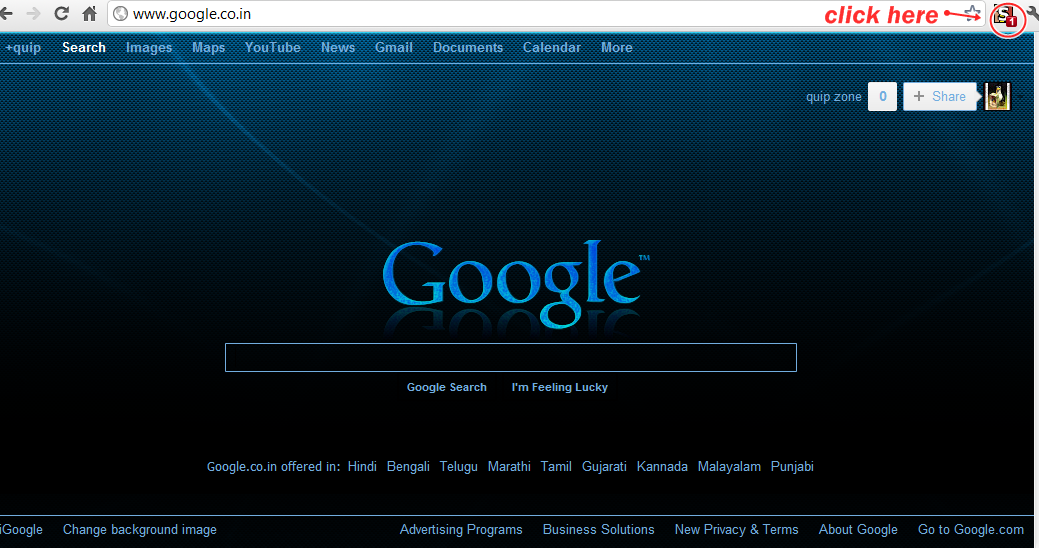Open Advertising Programs link
This screenshot has width=1039, height=548.
click(461, 529)
